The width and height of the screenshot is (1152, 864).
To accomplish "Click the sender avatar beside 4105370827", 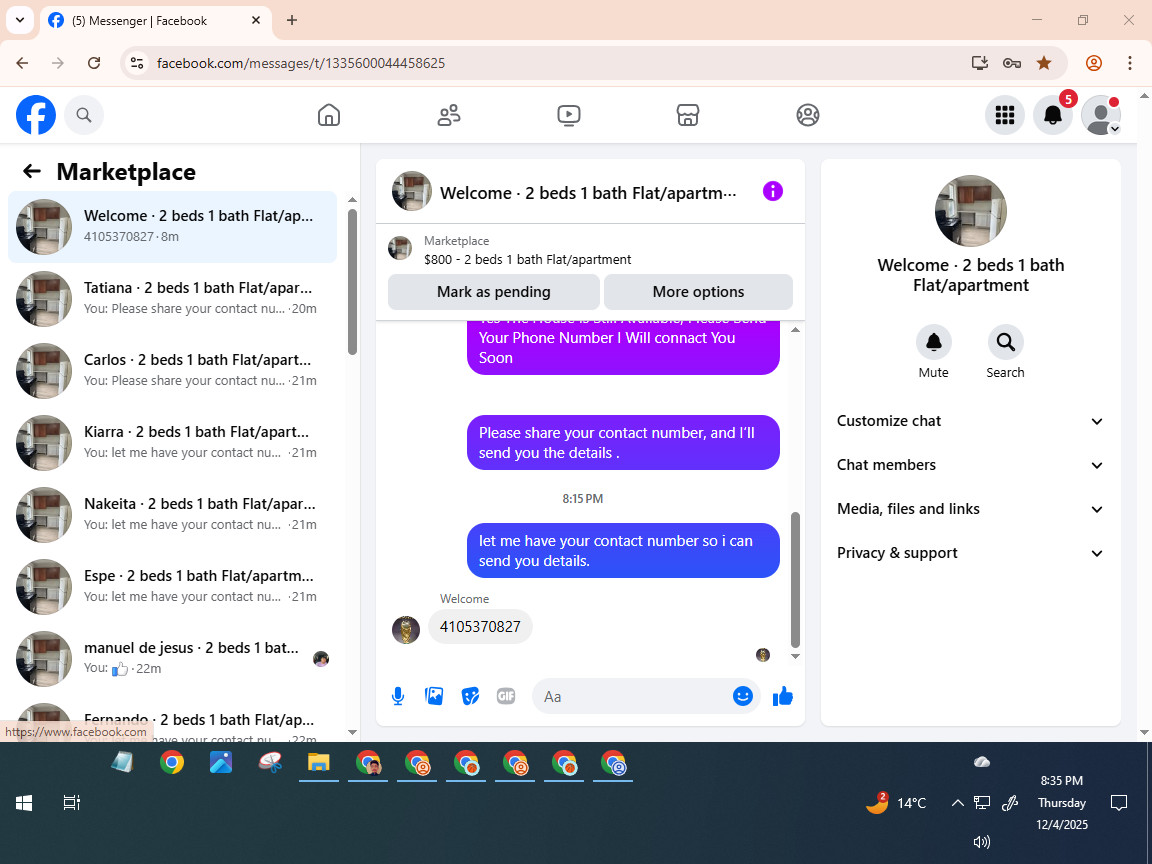I will click(x=406, y=630).
